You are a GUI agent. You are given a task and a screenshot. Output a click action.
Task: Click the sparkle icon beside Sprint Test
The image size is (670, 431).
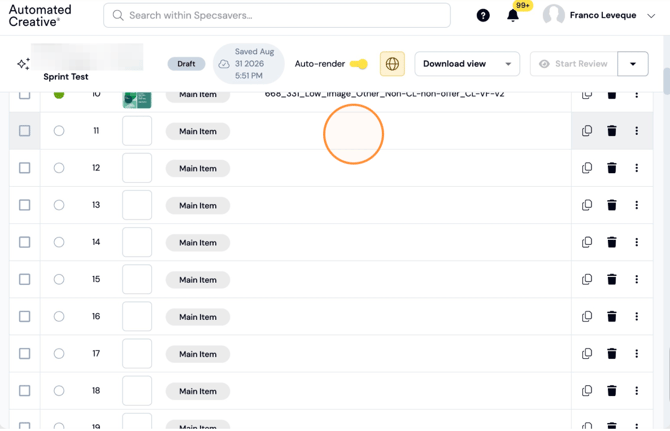[x=23, y=64]
